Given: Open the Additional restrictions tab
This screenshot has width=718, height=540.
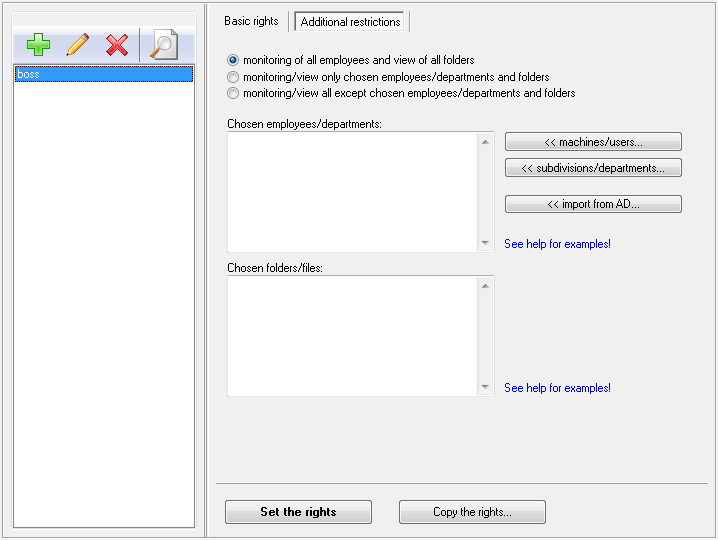Looking at the screenshot, I should tap(350, 22).
